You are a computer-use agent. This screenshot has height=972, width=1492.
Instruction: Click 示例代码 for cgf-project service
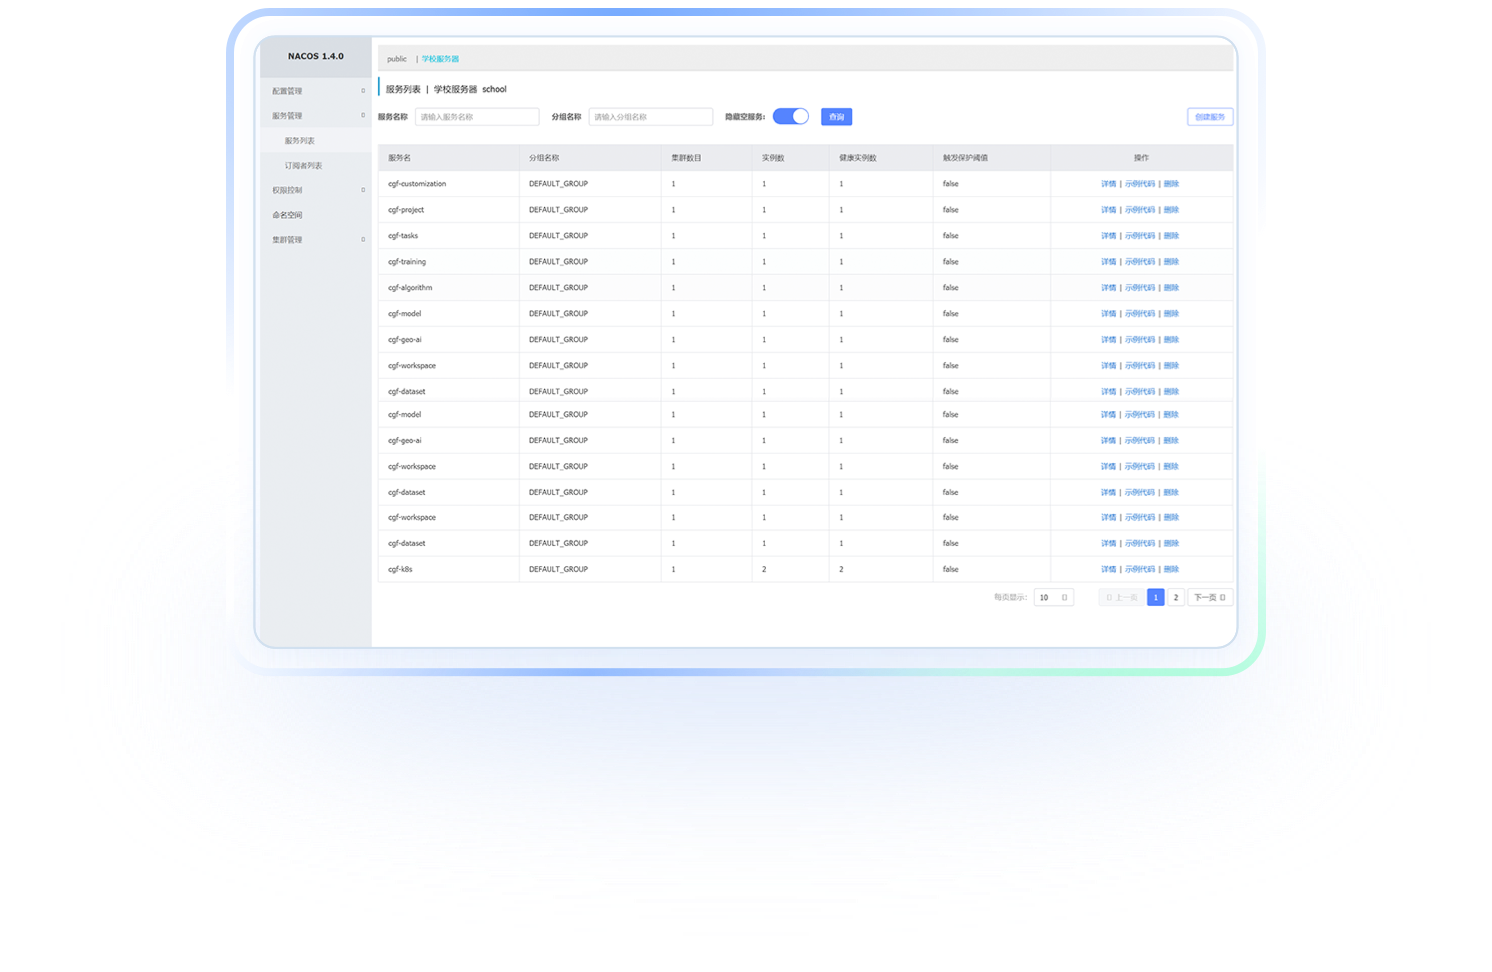tap(1139, 210)
